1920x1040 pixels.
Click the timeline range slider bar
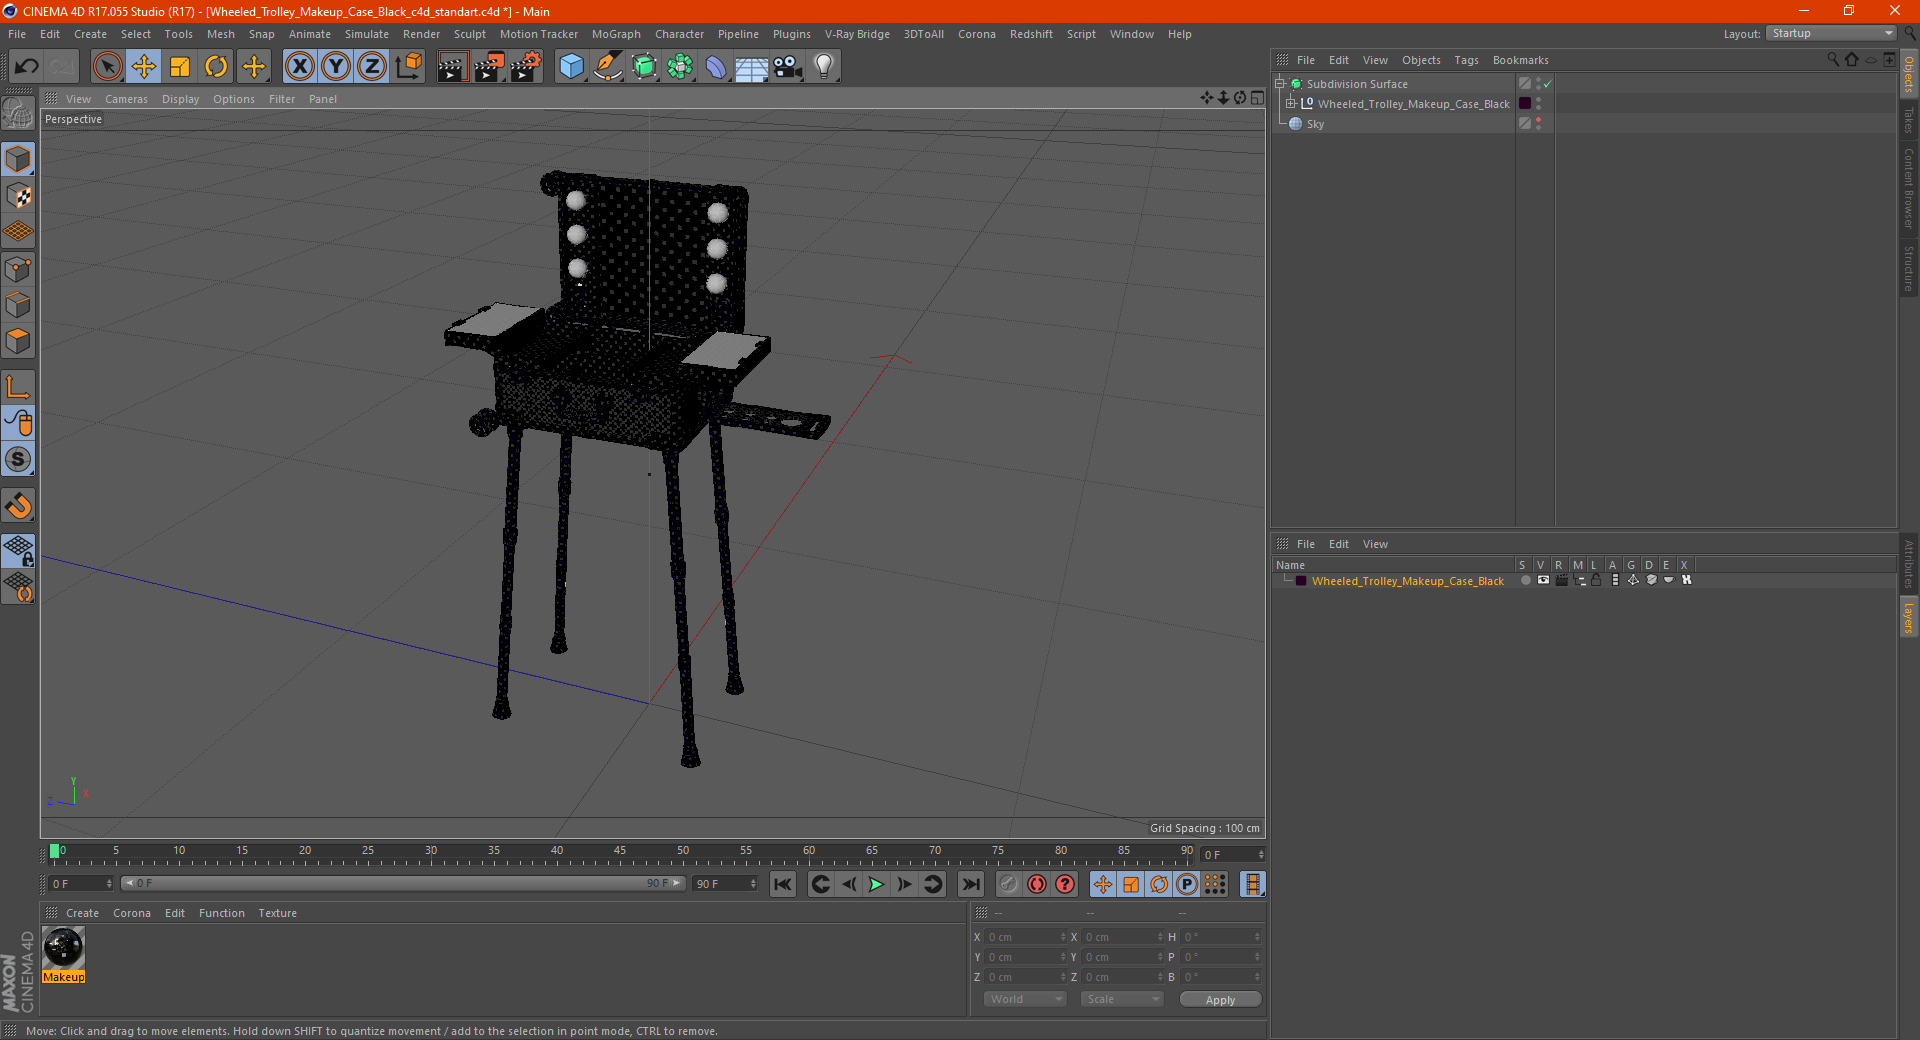click(x=403, y=884)
